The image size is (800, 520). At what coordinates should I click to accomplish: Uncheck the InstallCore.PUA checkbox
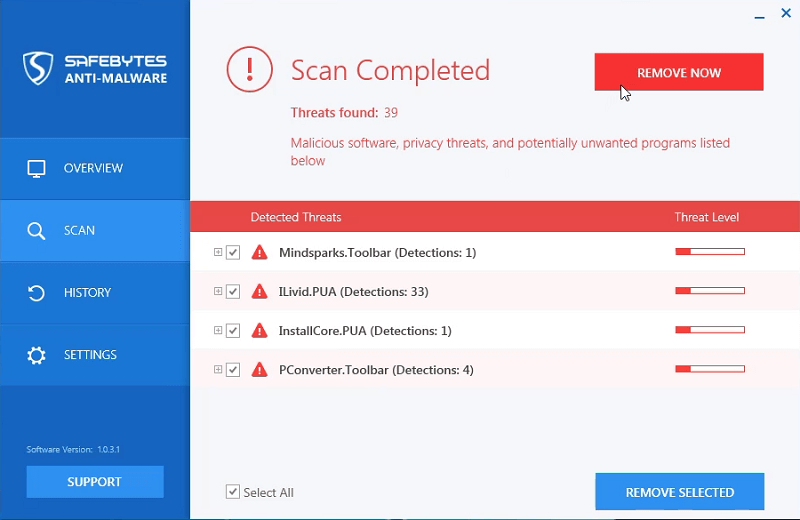pos(233,331)
